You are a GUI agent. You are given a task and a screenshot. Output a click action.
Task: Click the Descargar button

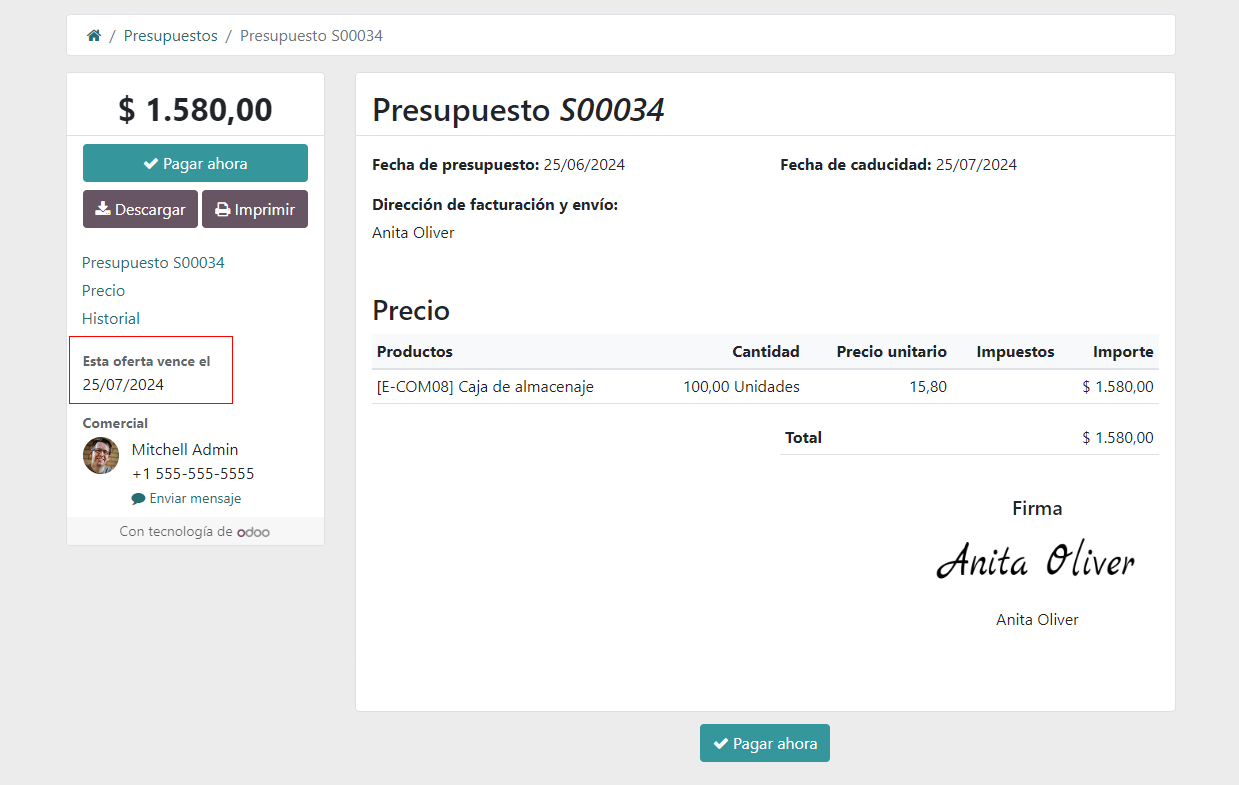click(140, 209)
